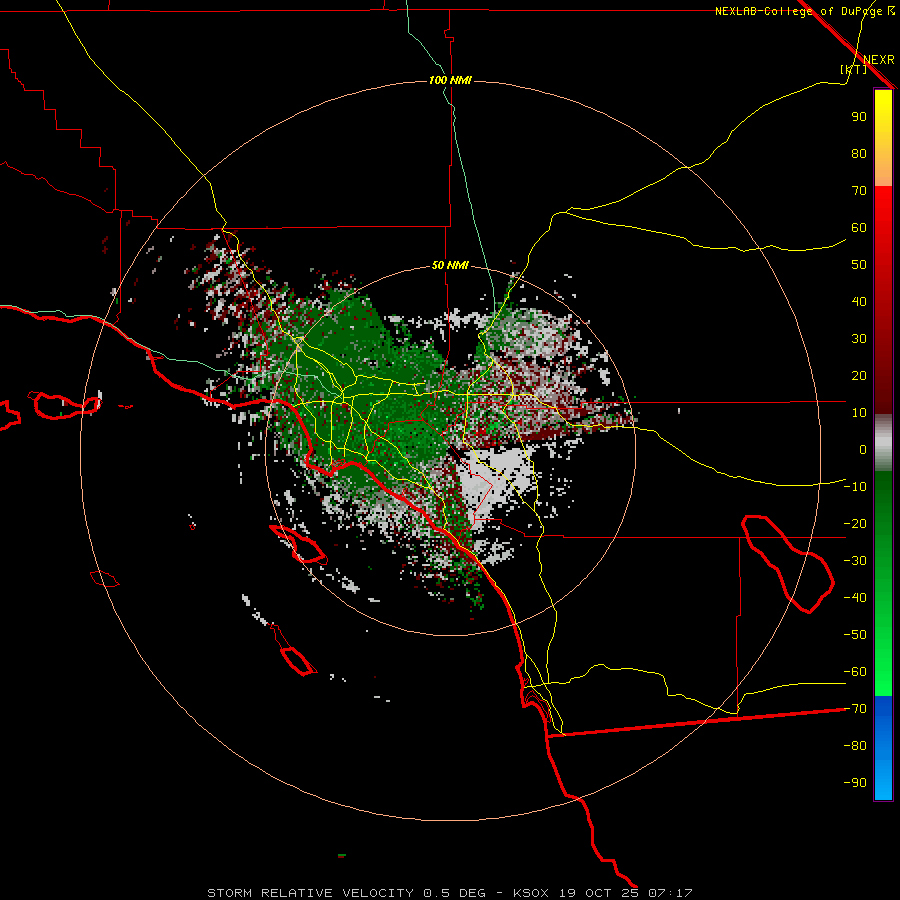Click the -40 scale label
Image resolution: width=900 pixels, height=900 pixels.
point(855,598)
